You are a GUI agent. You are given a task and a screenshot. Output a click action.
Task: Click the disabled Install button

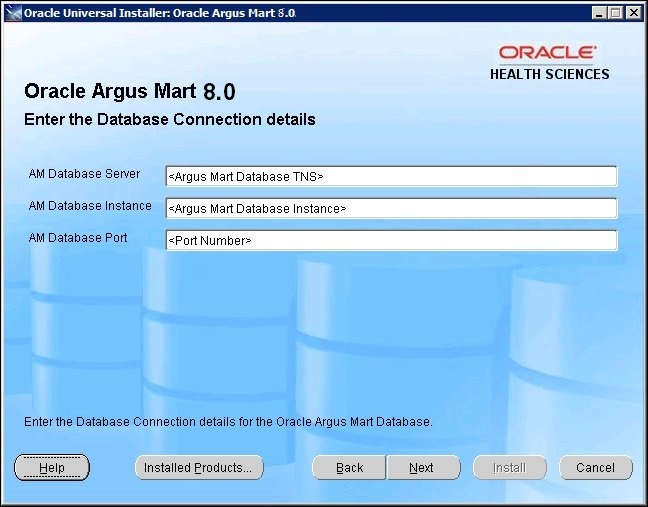(x=510, y=467)
